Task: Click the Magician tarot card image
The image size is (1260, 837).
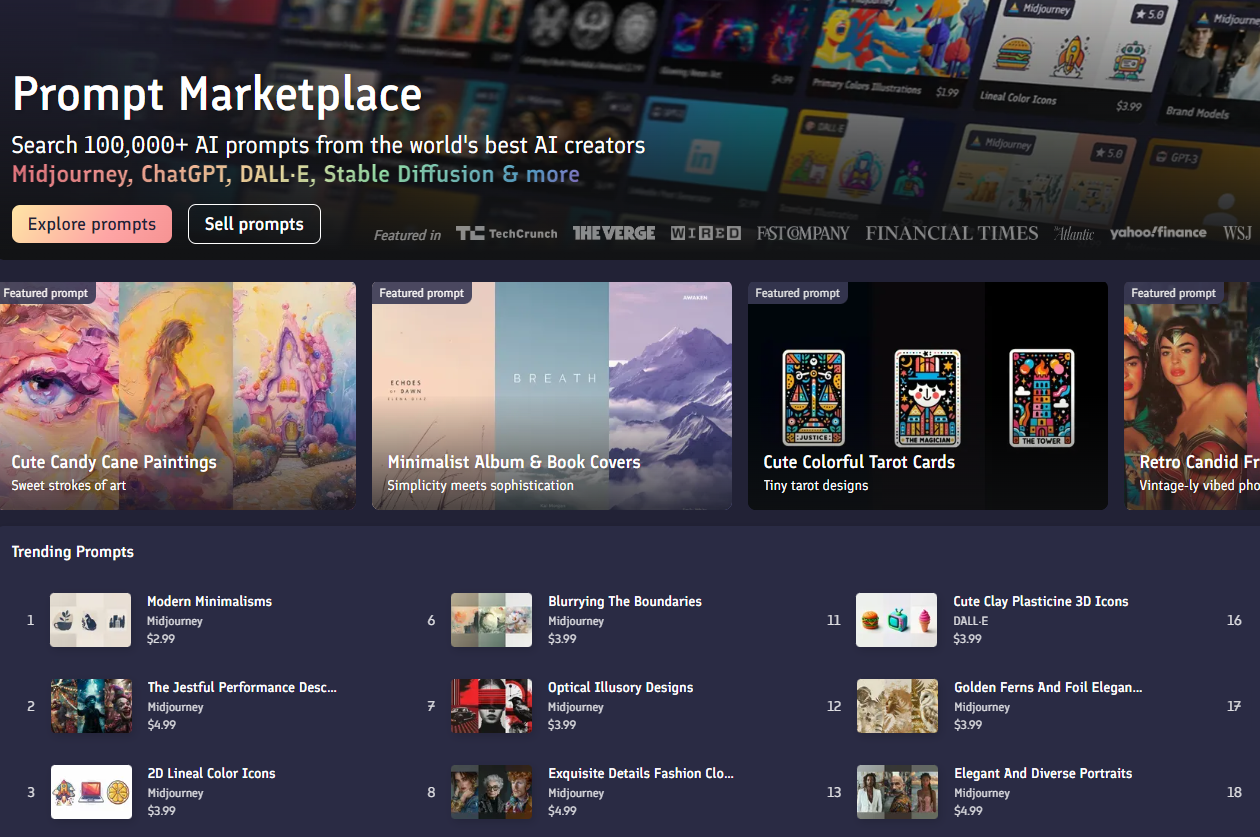Action: [927, 397]
